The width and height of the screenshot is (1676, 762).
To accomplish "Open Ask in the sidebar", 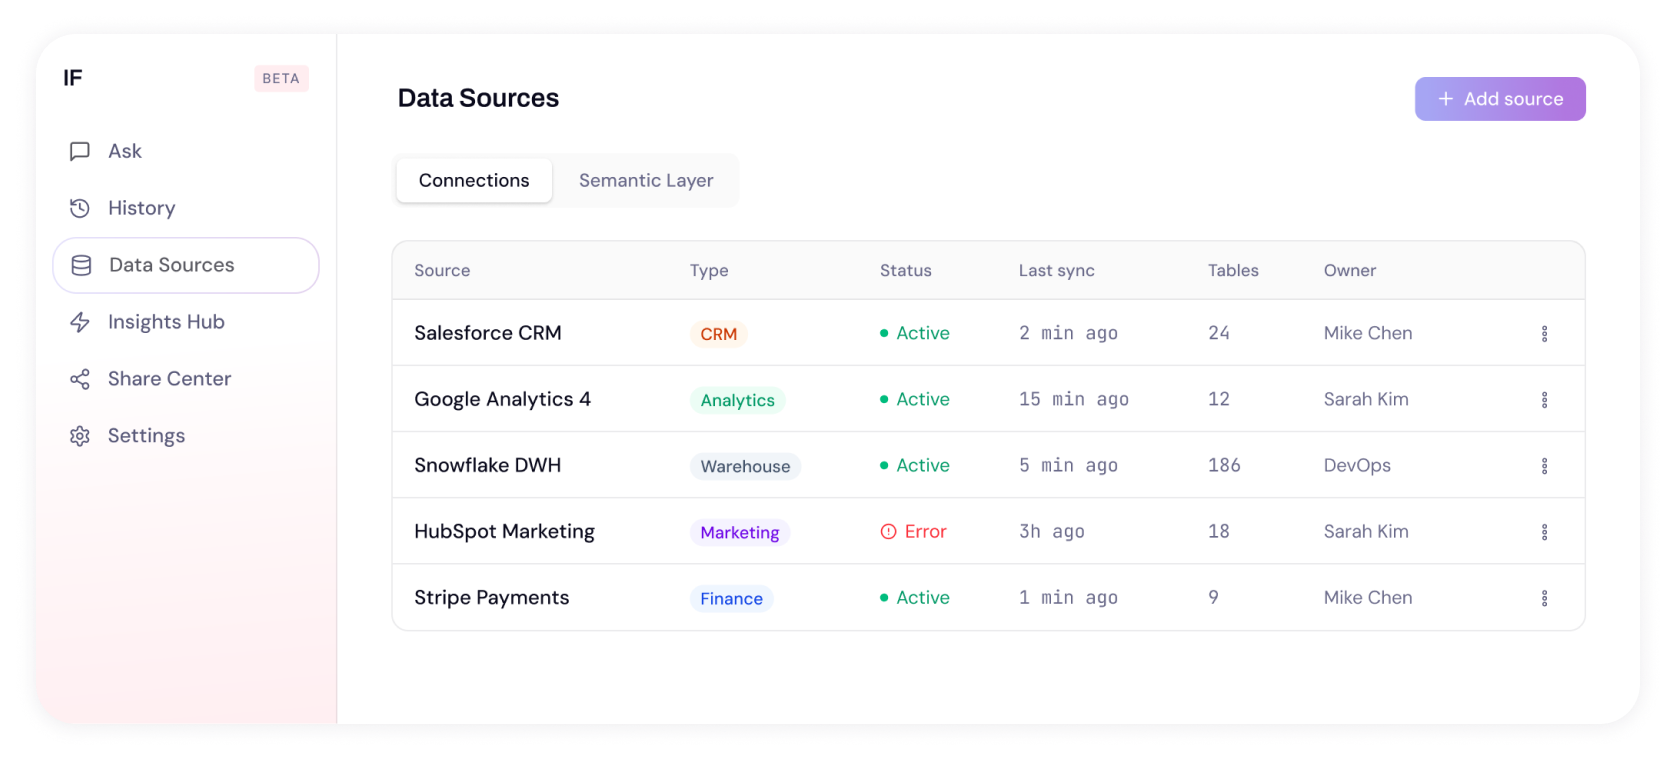I will (186, 151).
